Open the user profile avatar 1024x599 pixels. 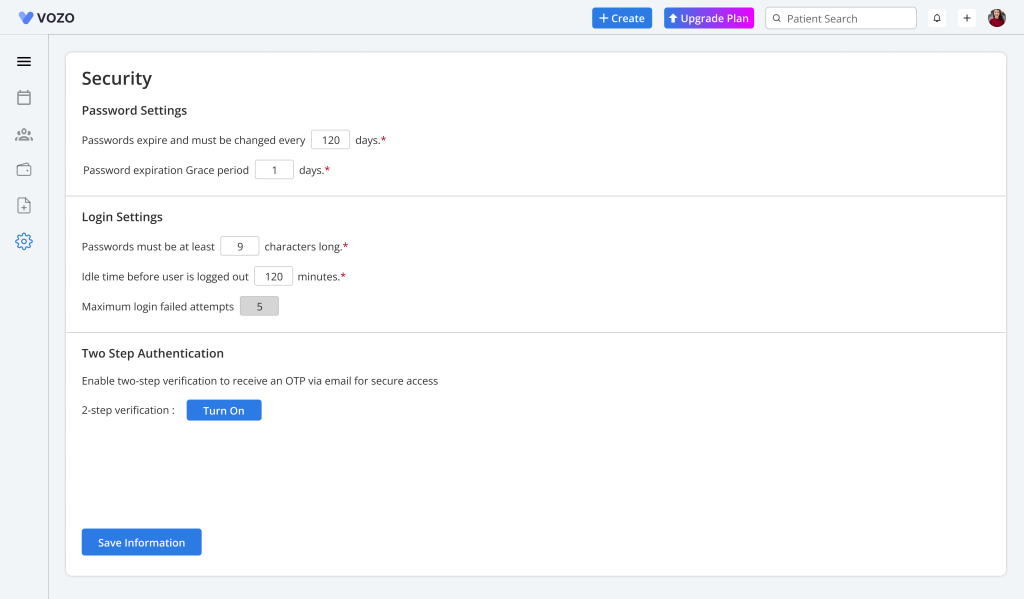click(x=997, y=18)
